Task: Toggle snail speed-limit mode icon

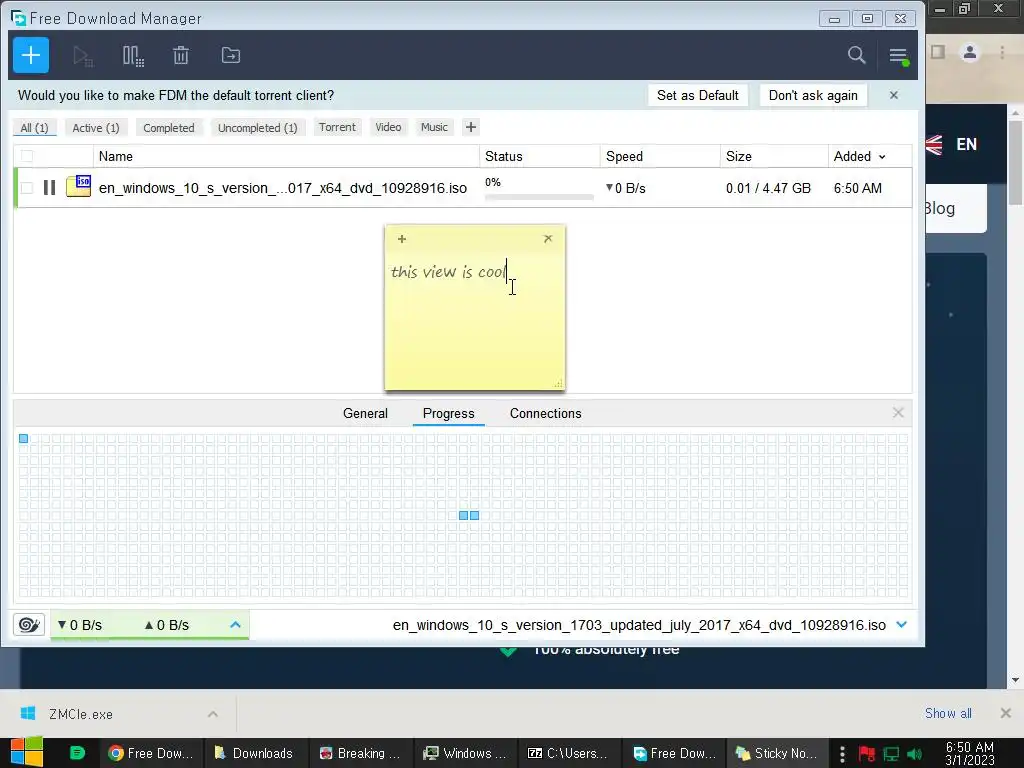Action: pos(29,625)
